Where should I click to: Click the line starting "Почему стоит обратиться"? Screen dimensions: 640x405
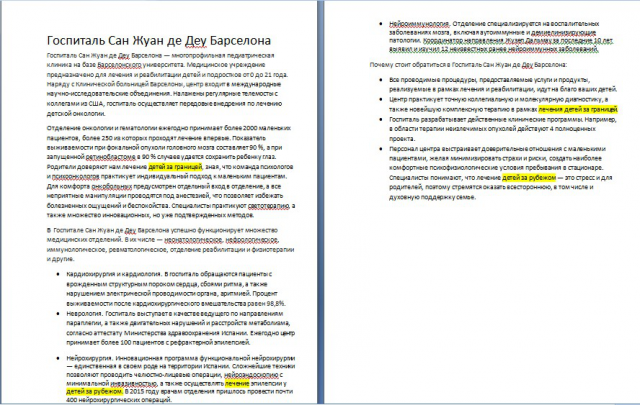(468, 65)
